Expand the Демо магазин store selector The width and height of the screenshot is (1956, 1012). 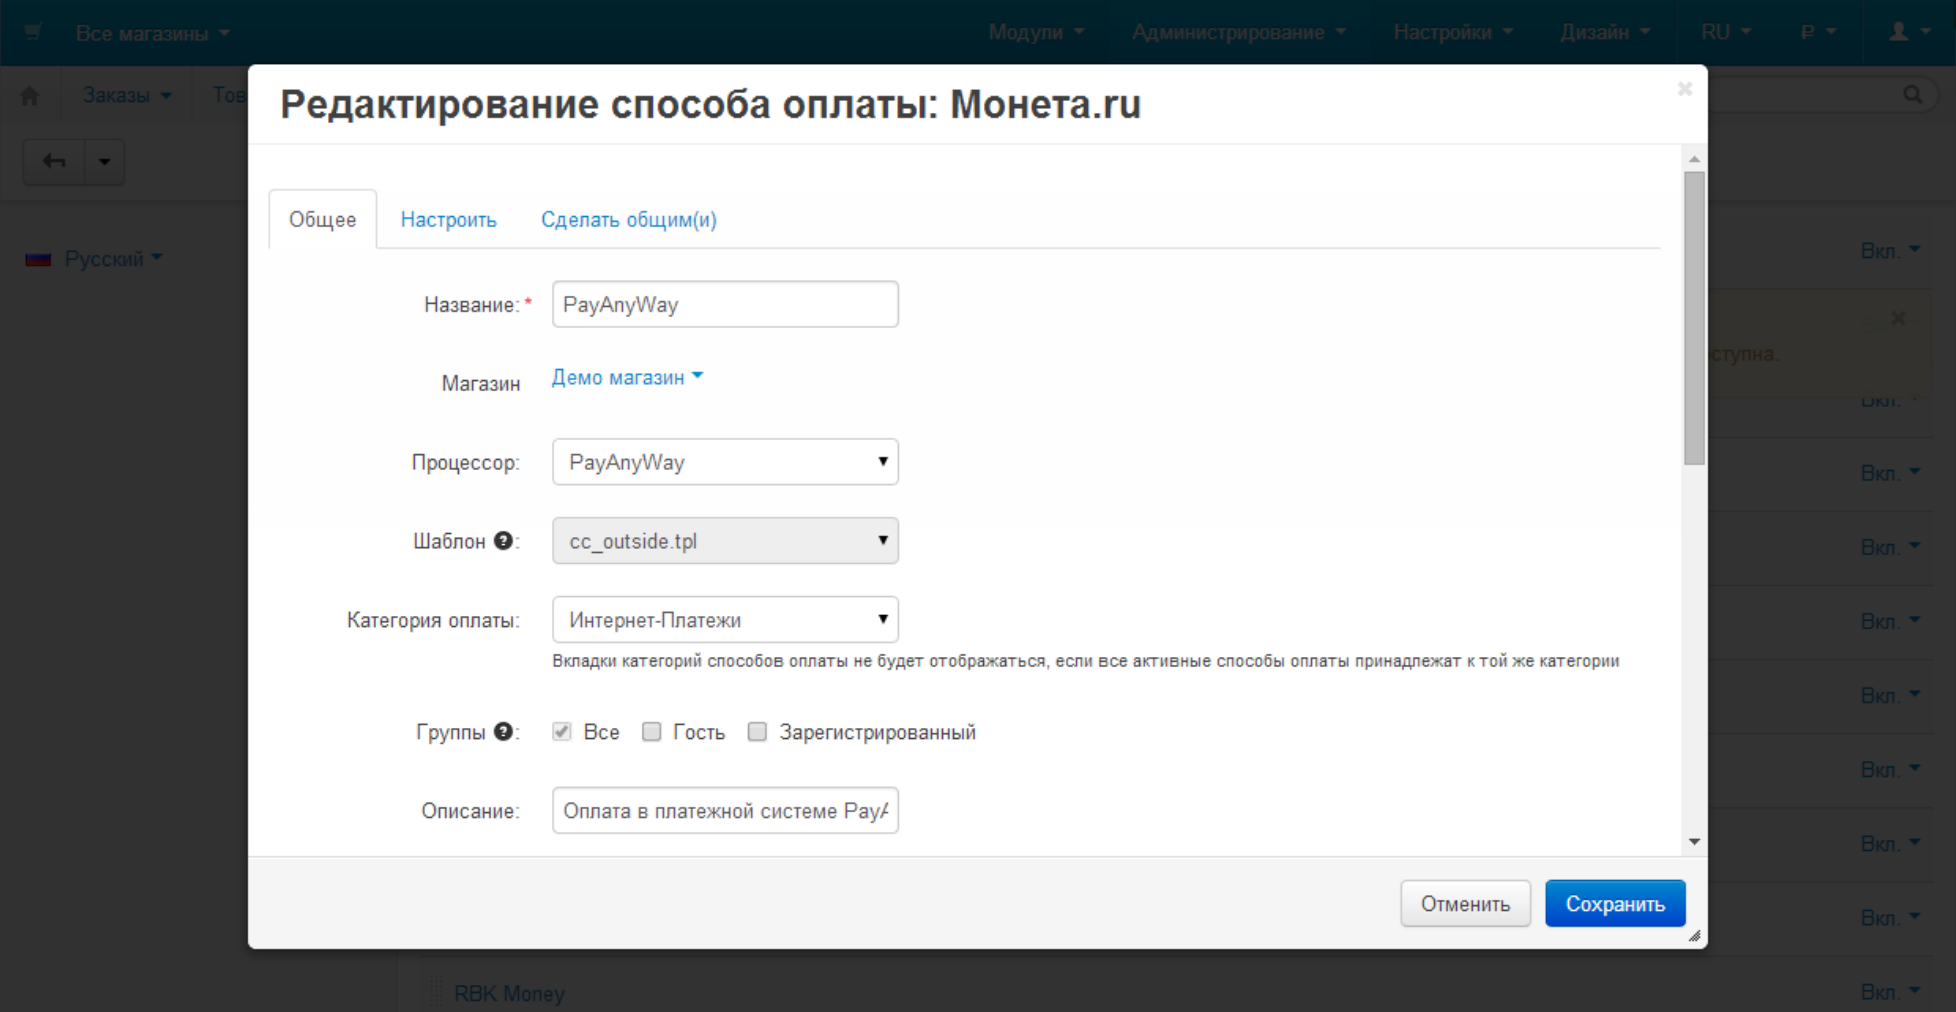pyautogui.click(x=627, y=377)
